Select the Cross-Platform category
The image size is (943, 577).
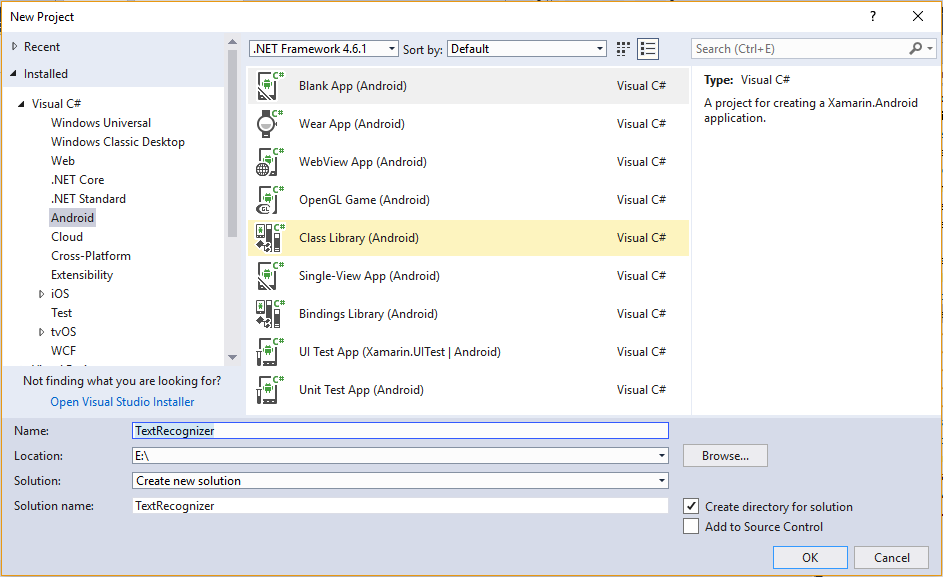(91, 255)
